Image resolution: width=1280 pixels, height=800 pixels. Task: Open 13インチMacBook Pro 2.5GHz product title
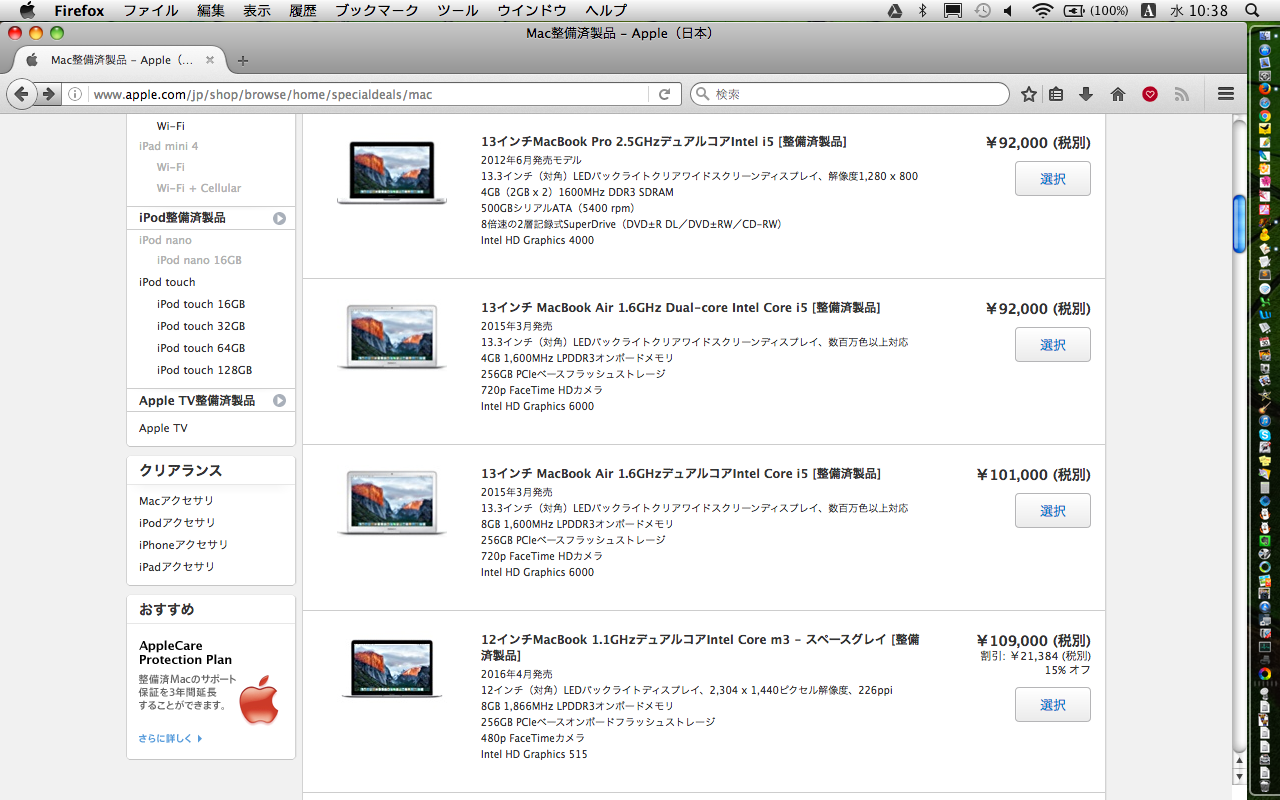[664, 142]
